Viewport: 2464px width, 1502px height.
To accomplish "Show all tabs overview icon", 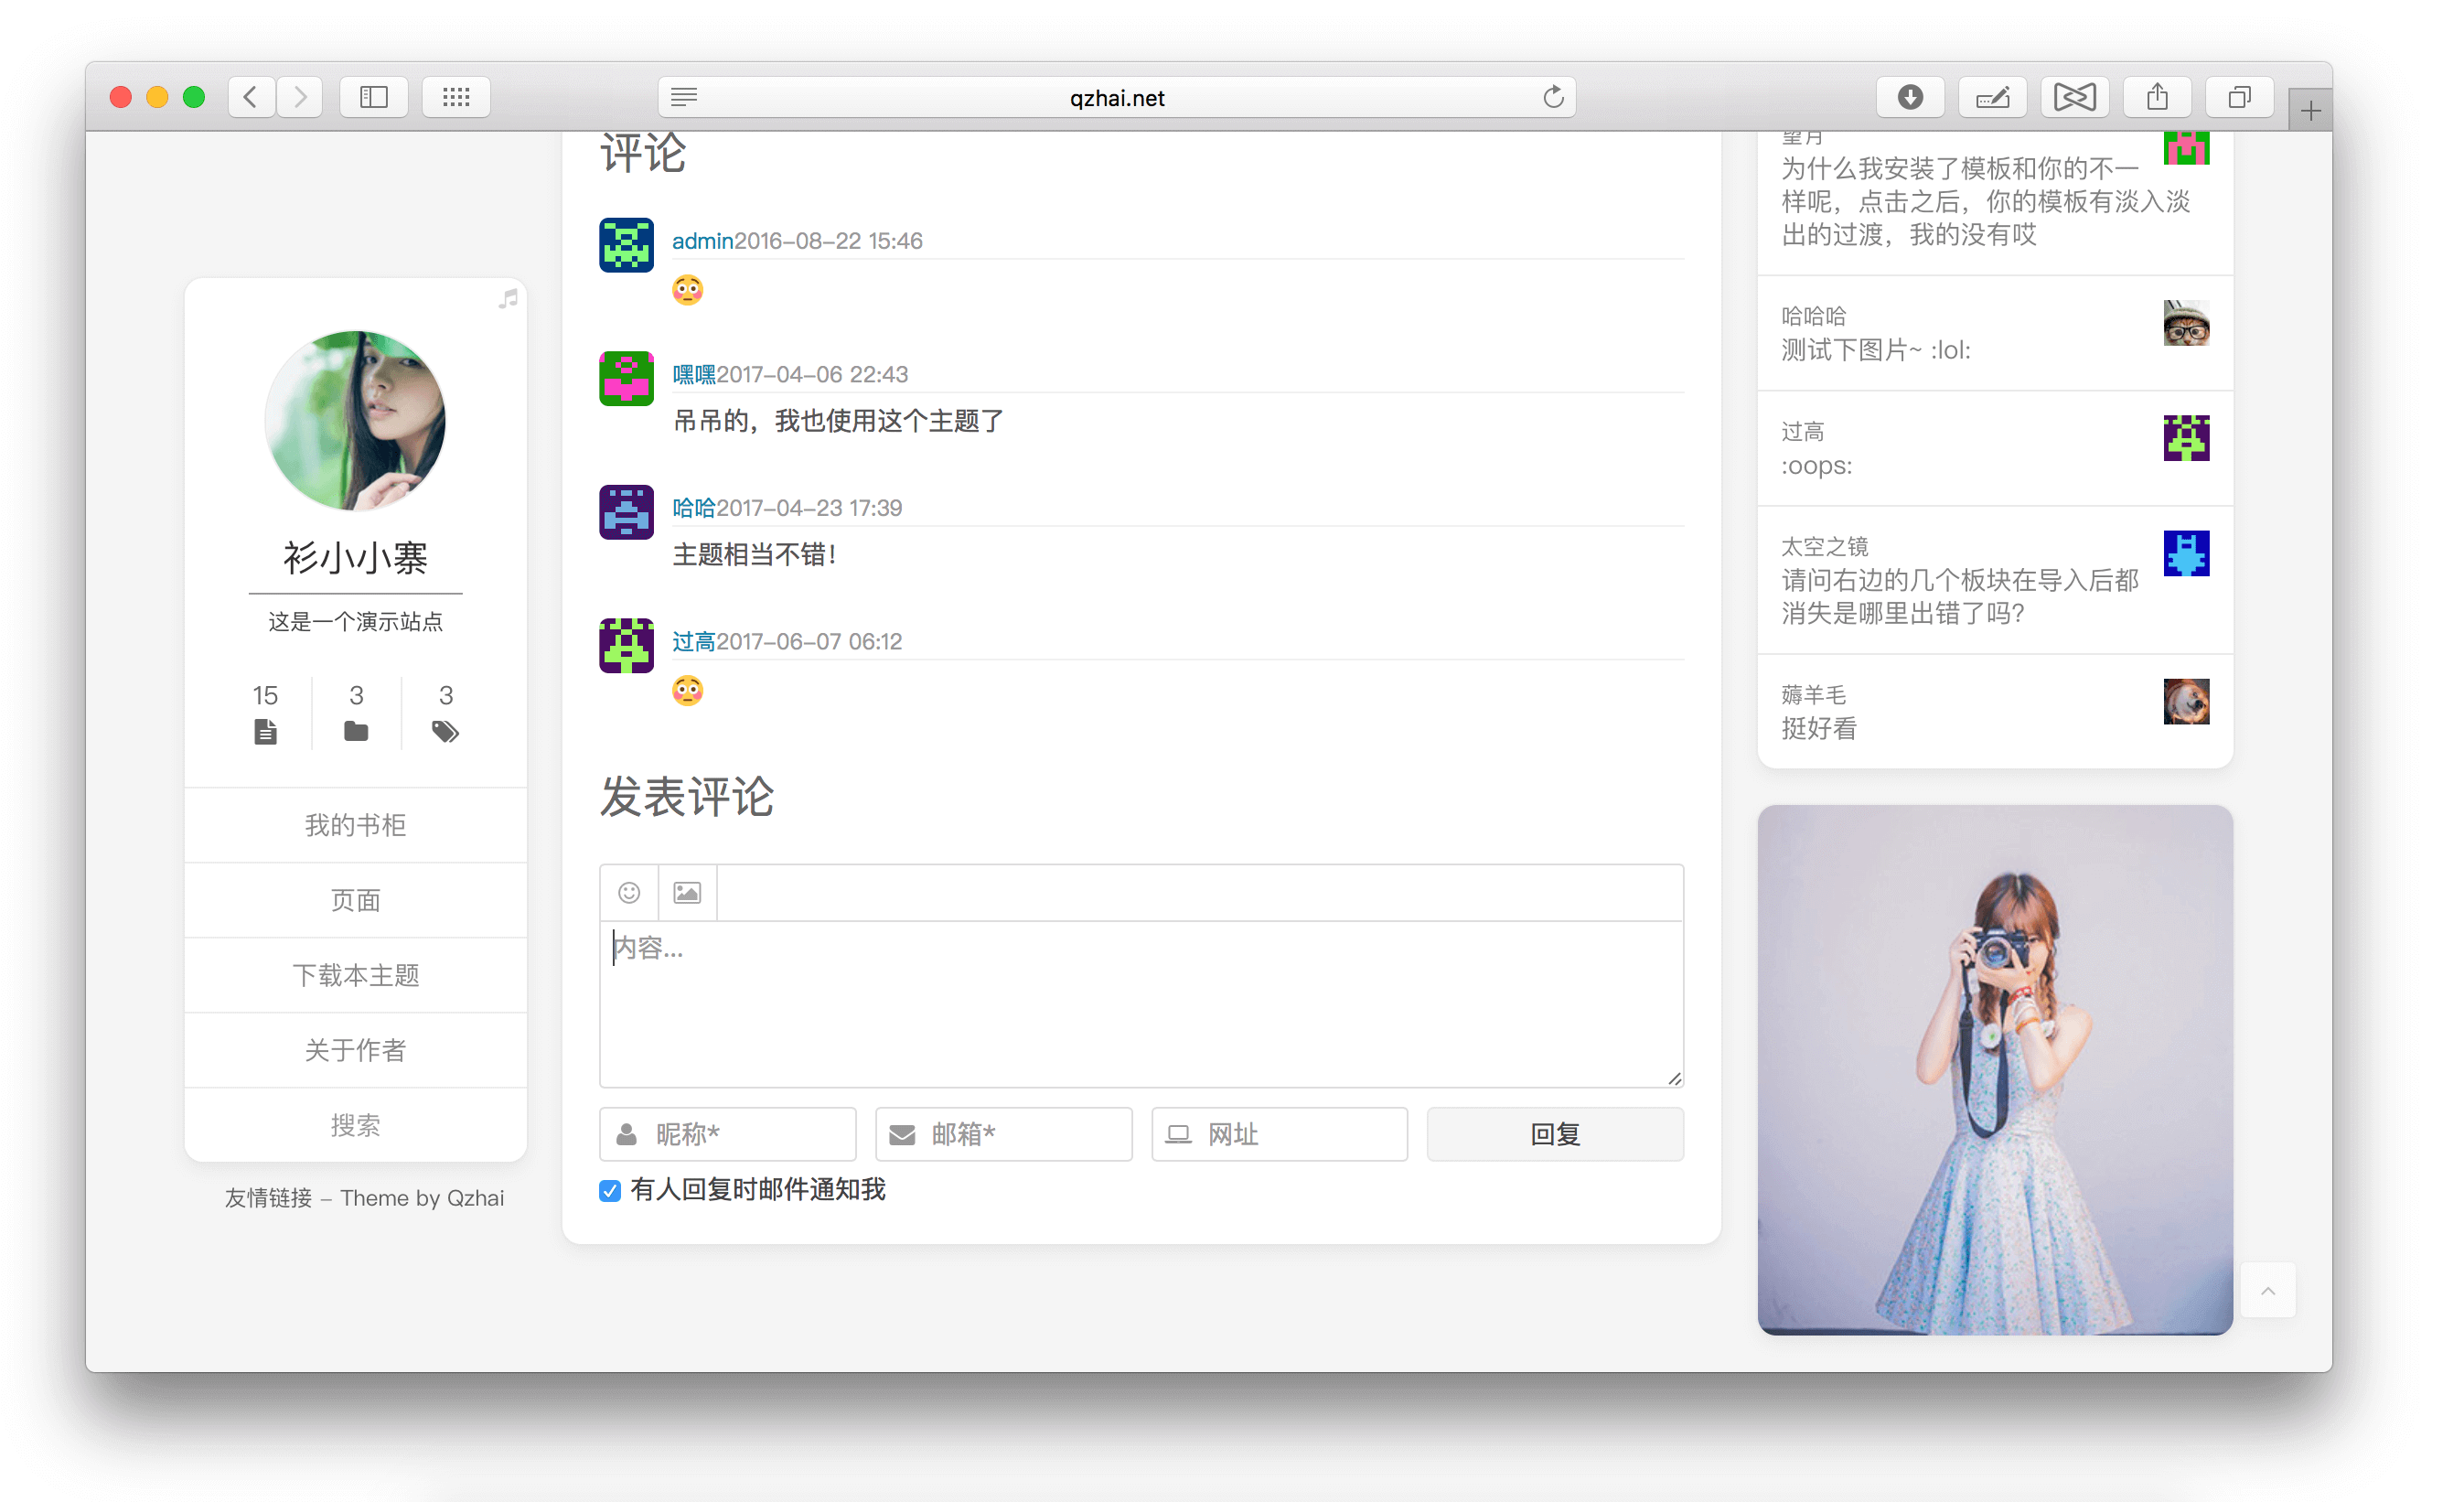I will pos(2239,97).
